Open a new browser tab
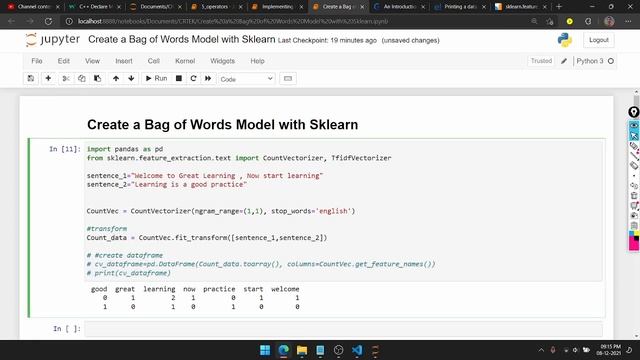The image size is (640, 360). pos(559,7)
